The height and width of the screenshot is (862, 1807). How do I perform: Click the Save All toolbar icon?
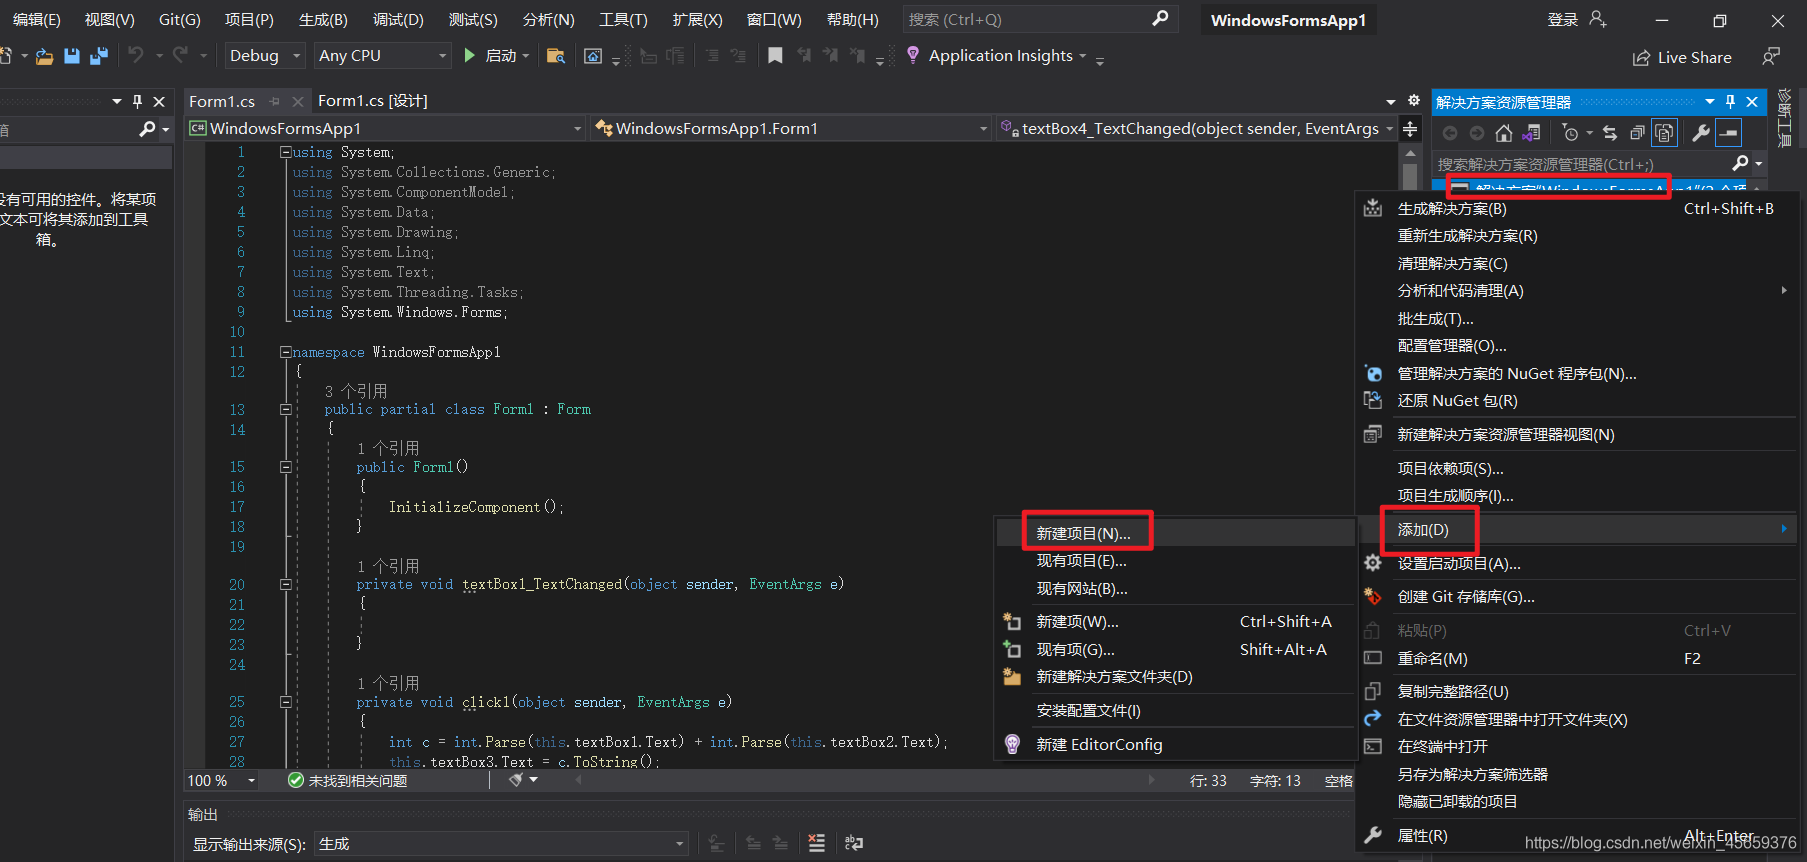[99, 56]
